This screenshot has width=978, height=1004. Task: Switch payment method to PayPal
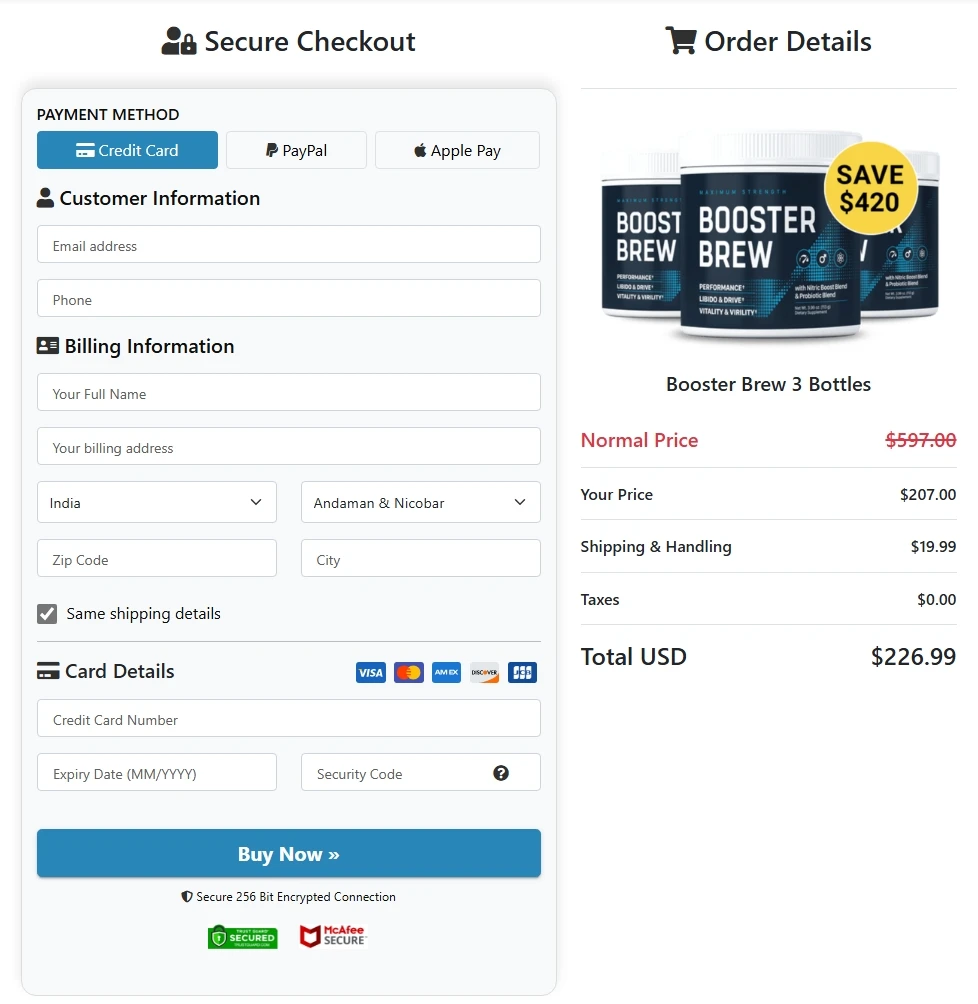(296, 150)
